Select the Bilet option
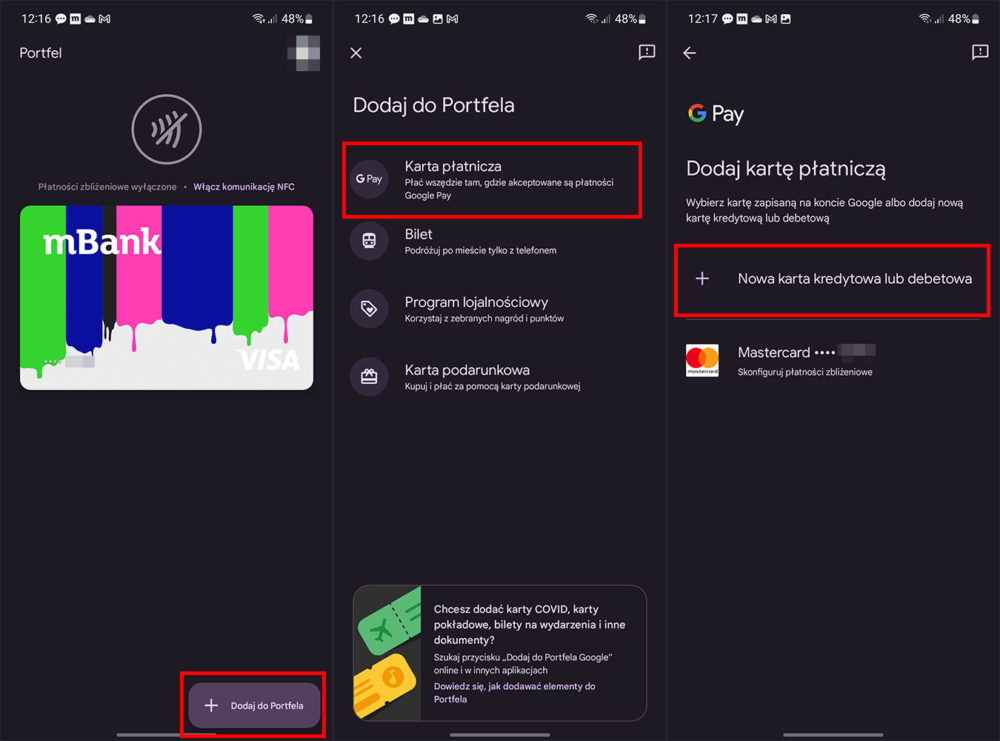The image size is (1000, 741). [499, 241]
